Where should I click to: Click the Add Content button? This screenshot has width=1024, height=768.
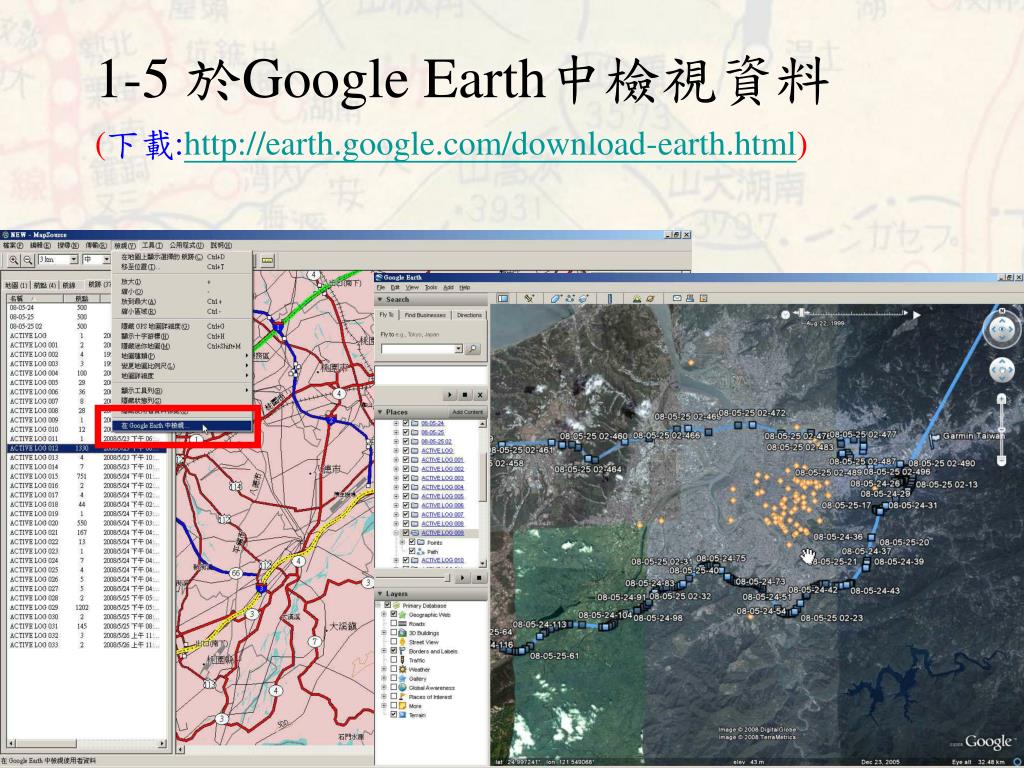[x=468, y=412]
